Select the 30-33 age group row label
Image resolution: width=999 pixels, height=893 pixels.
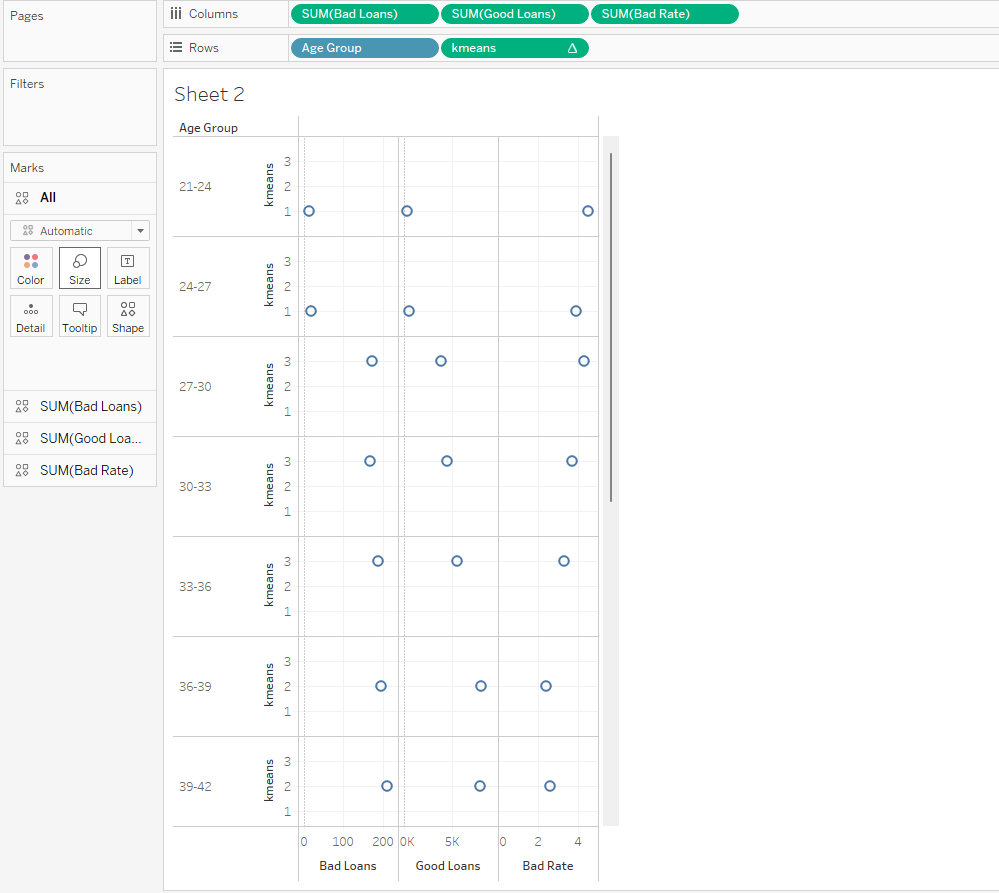click(195, 487)
